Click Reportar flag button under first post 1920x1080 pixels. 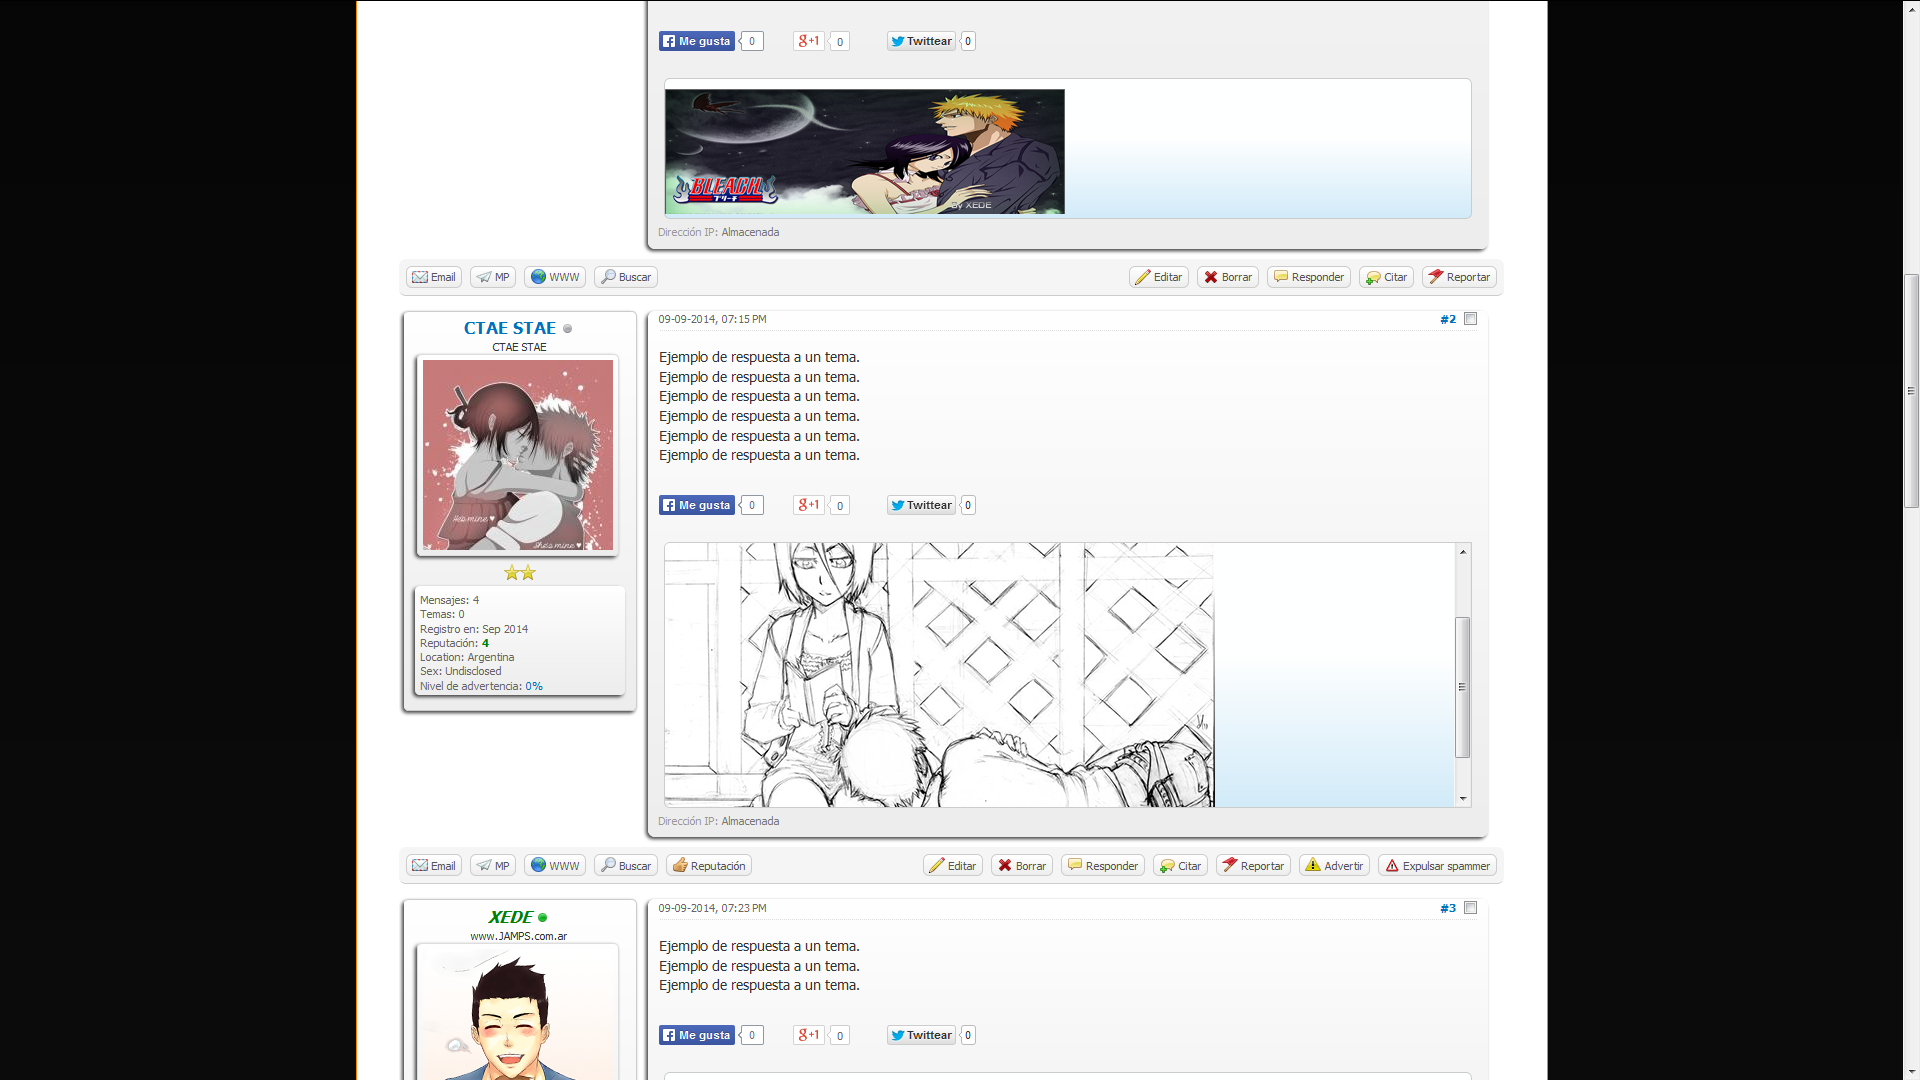coord(1459,277)
